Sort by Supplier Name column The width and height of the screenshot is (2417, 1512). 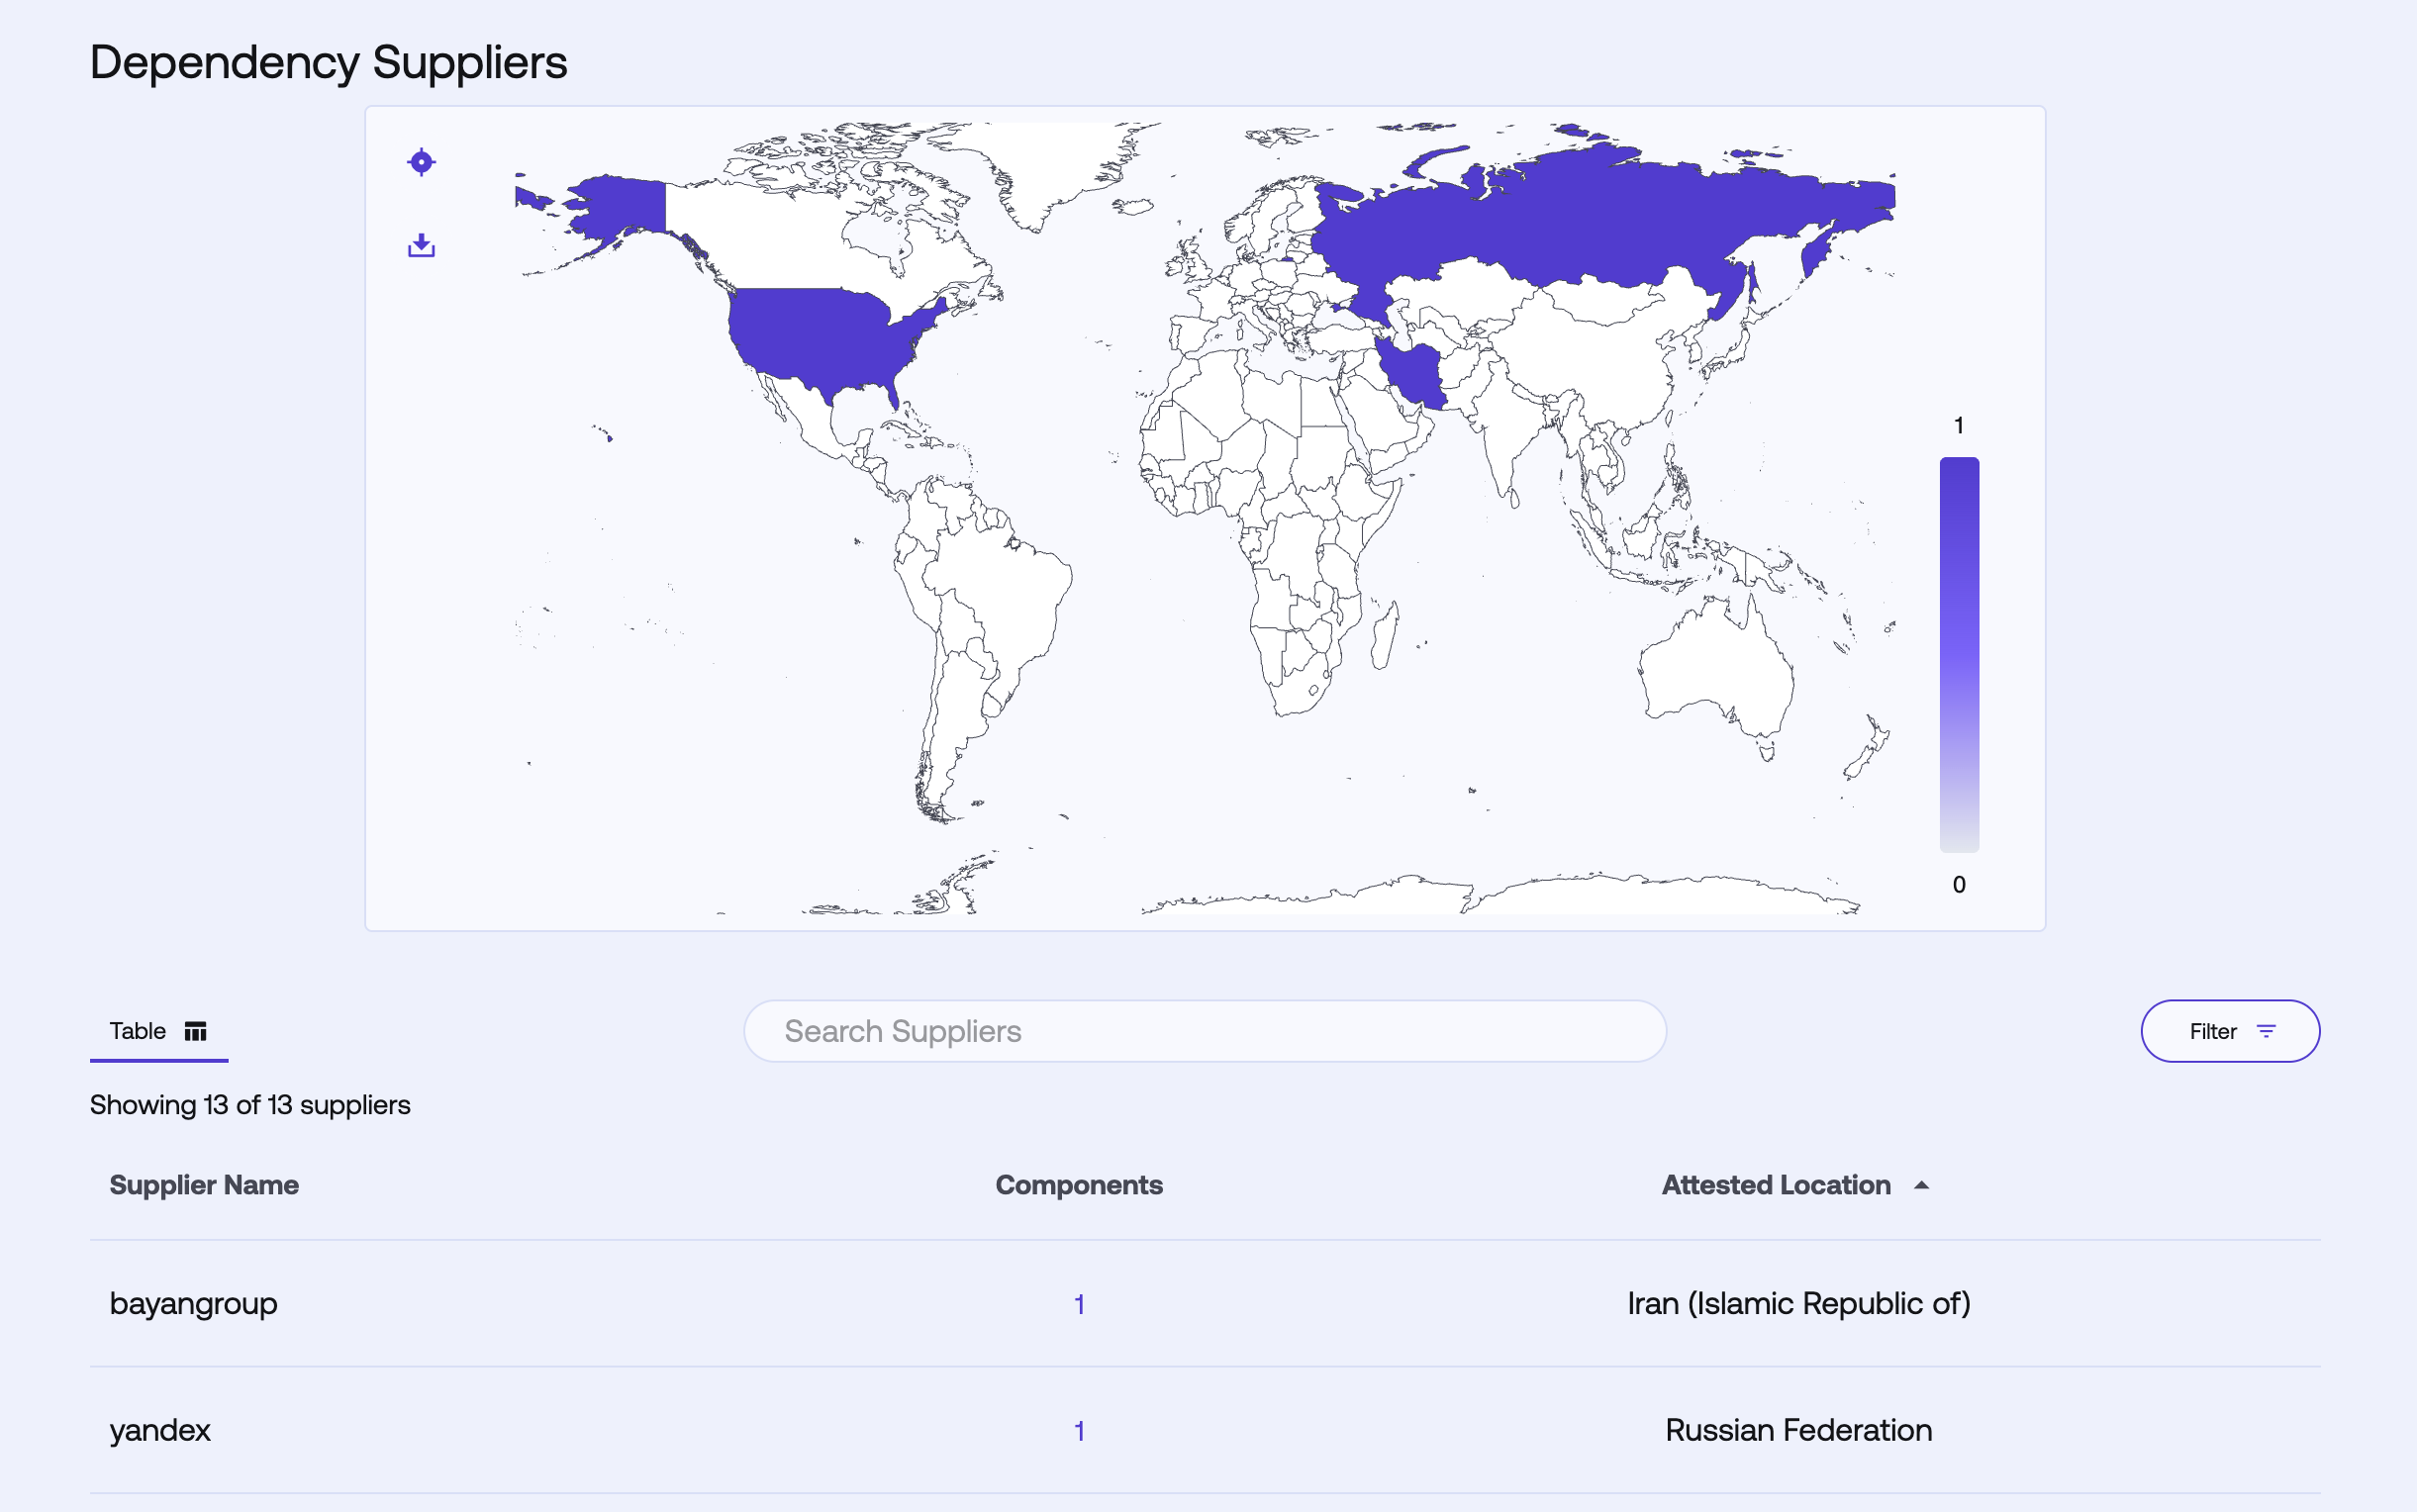(204, 1185)
